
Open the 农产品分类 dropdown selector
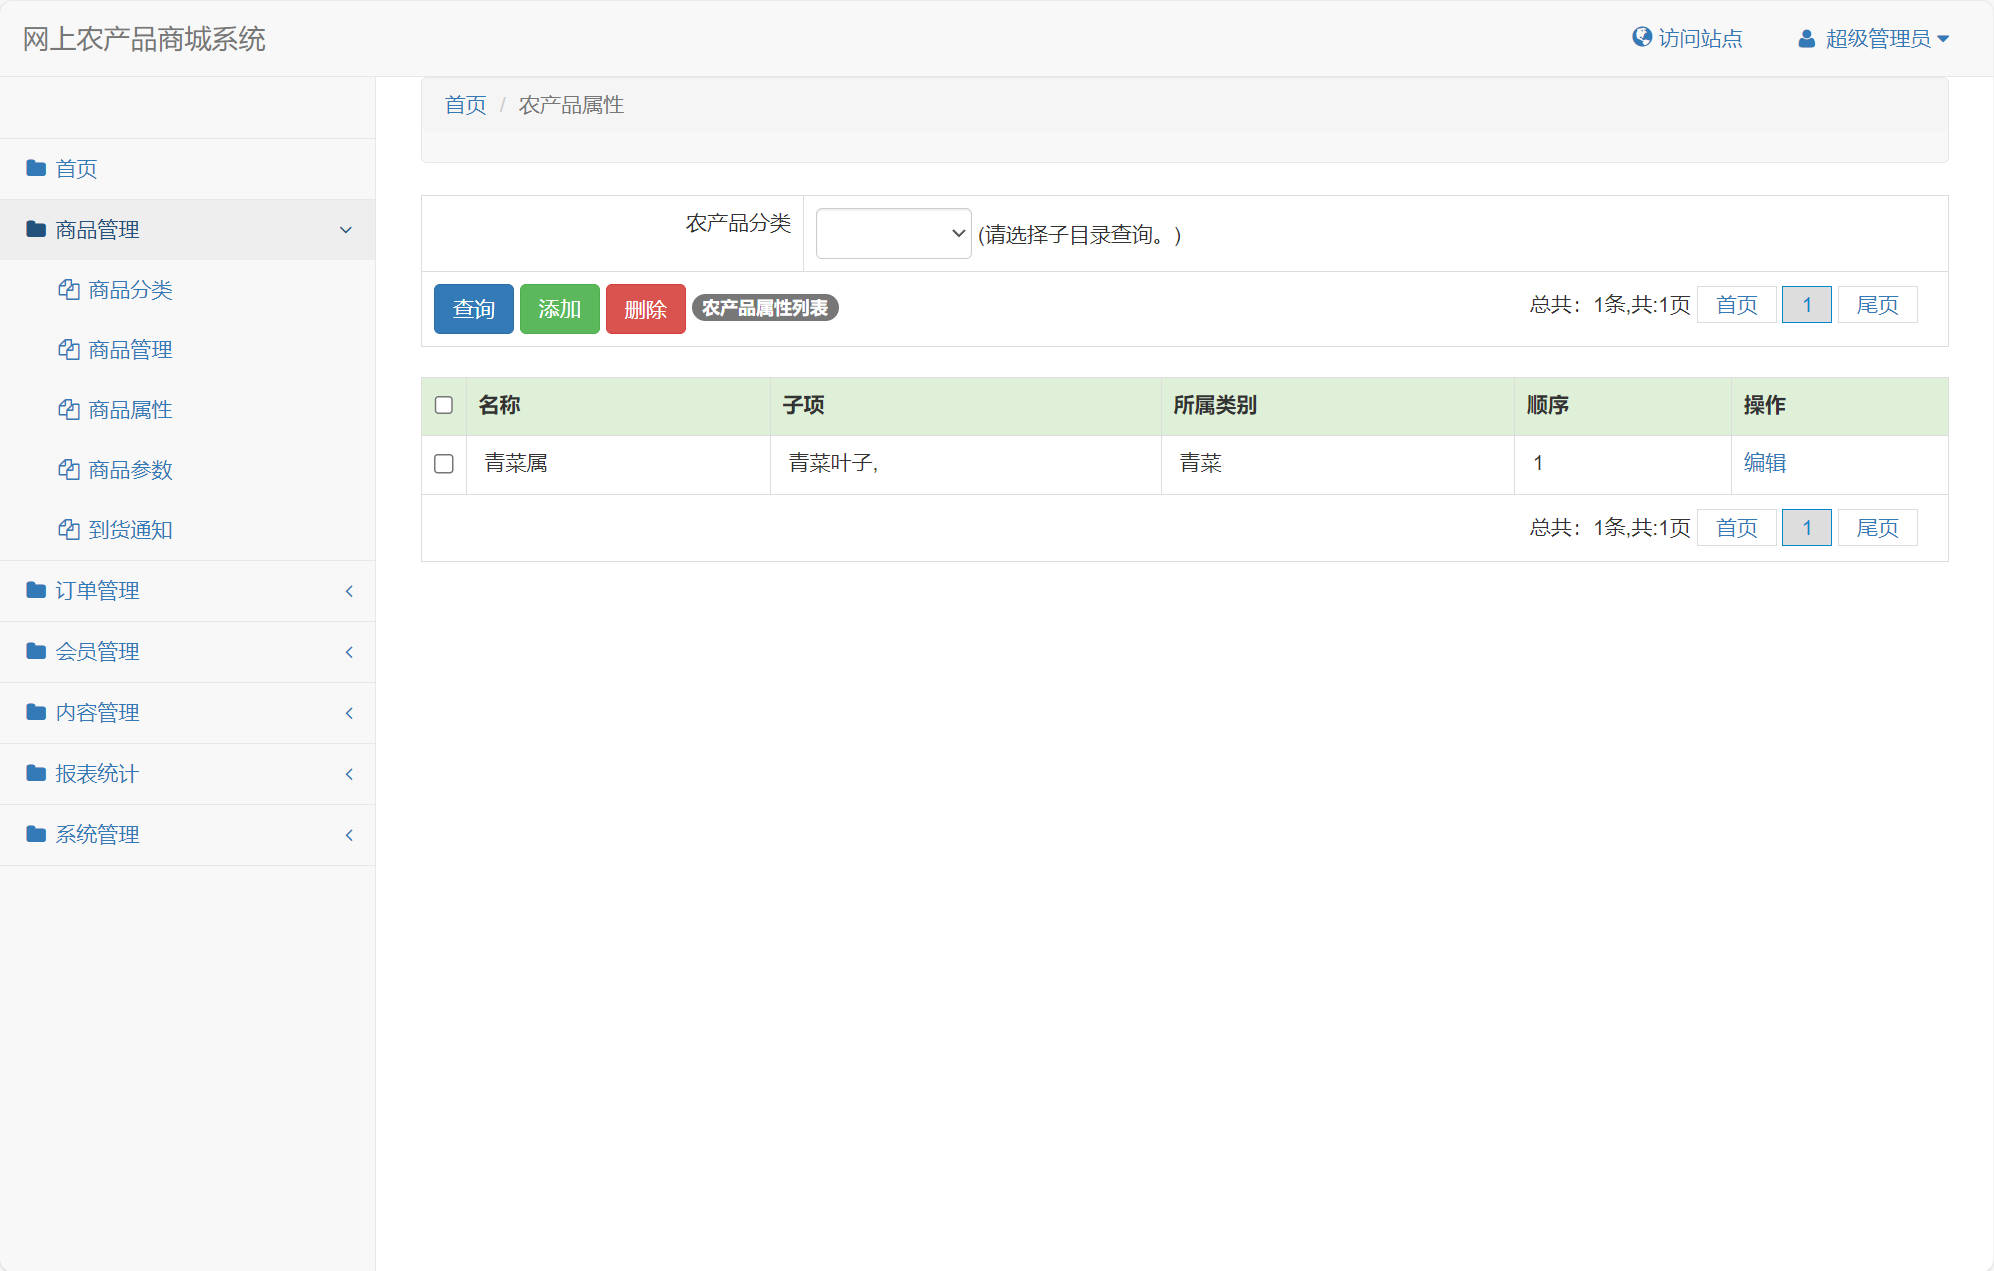(x=892, y=232)
